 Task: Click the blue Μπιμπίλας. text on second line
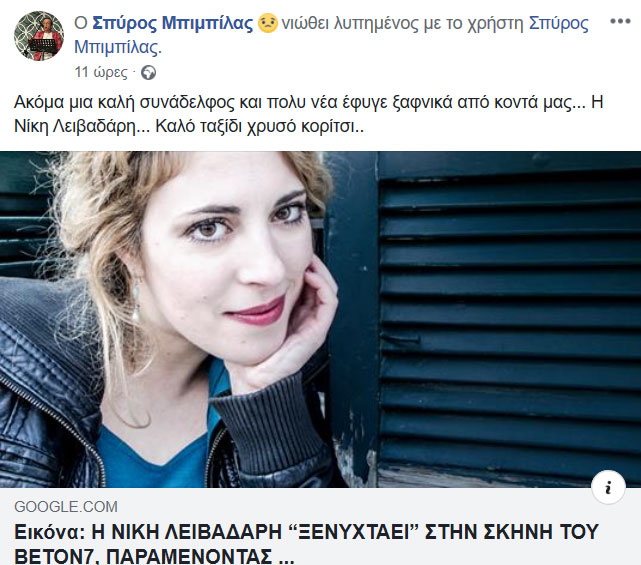tap(118, 47)
